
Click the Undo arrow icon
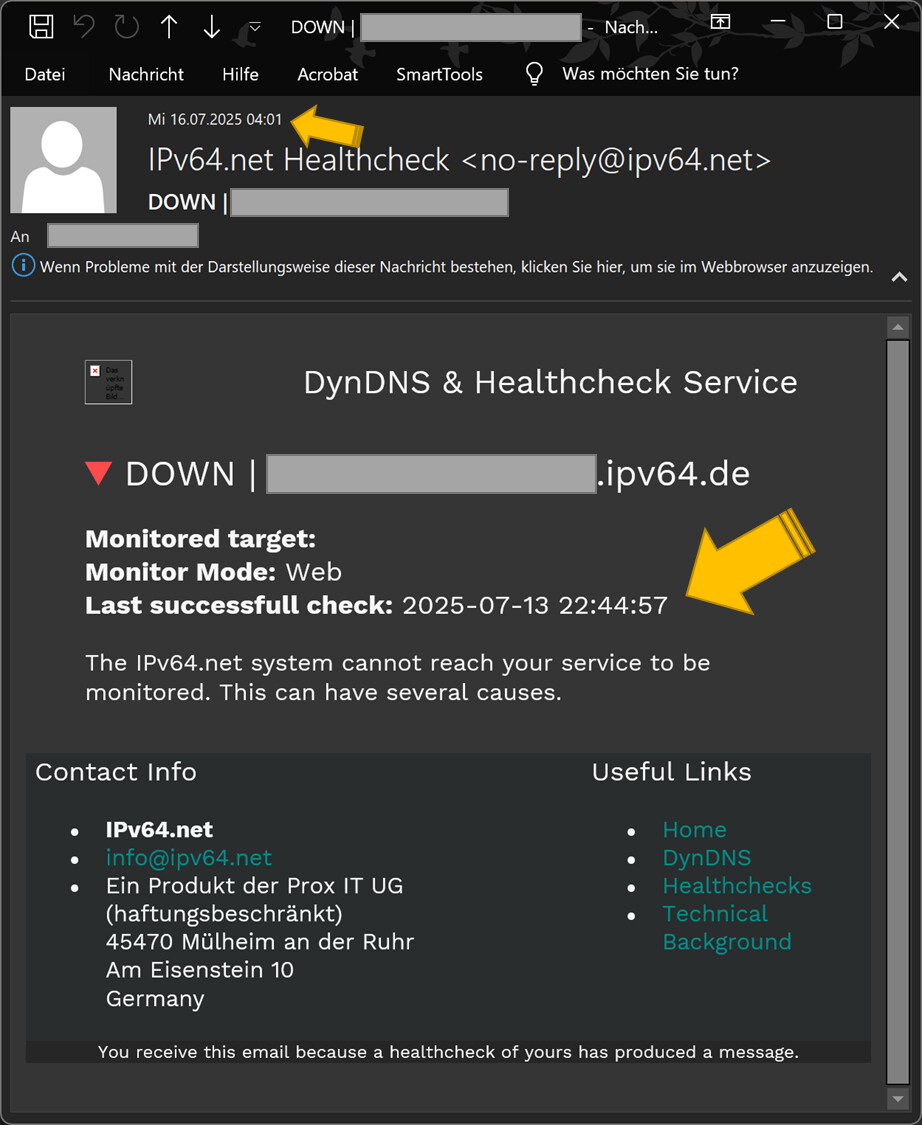pos(84,27)
